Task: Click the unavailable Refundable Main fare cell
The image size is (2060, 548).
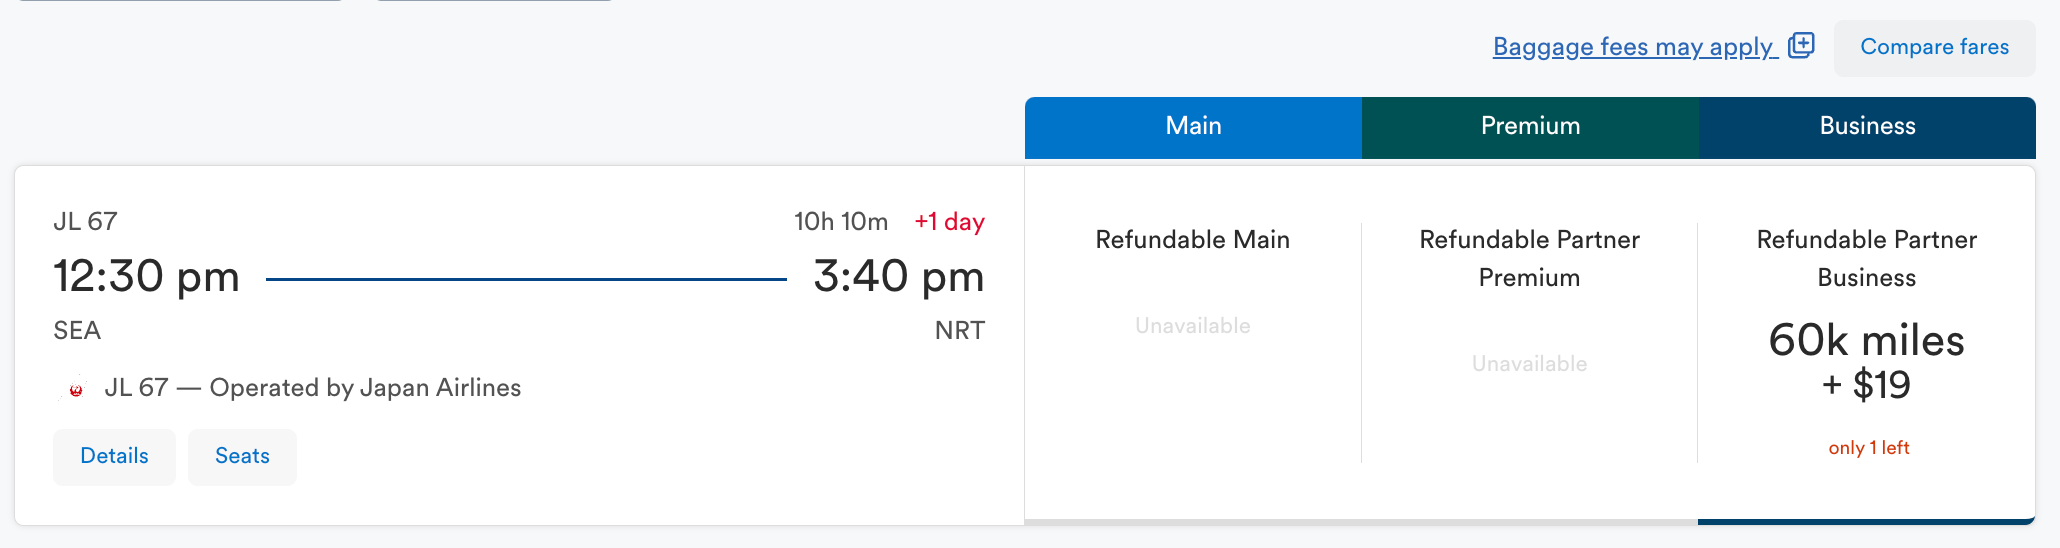Action: (x=1192, y=325)
